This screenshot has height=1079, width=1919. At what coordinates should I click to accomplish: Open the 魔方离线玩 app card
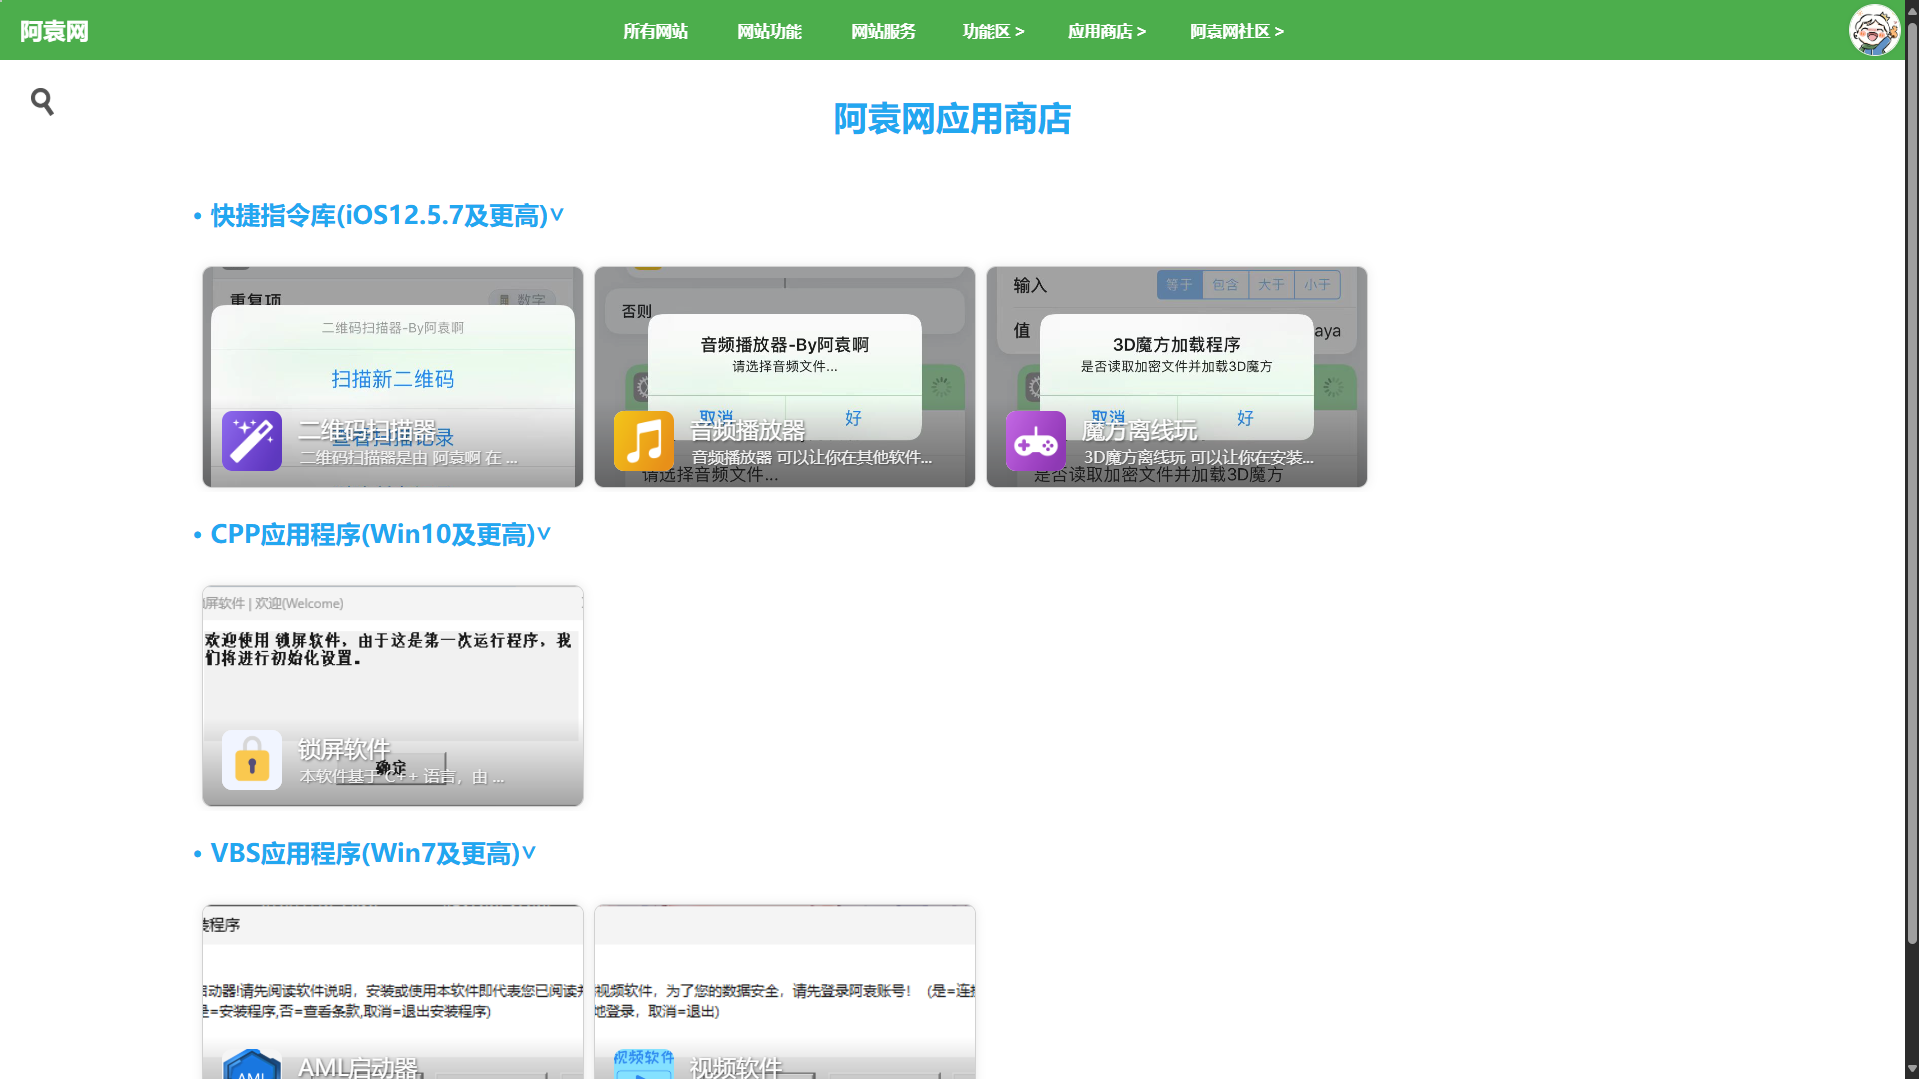(1177, 377)
